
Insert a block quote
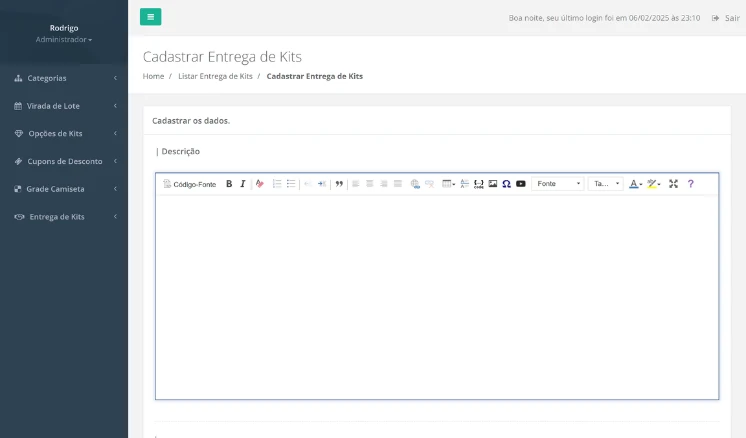pyautogui.click(x=339, y=184)
